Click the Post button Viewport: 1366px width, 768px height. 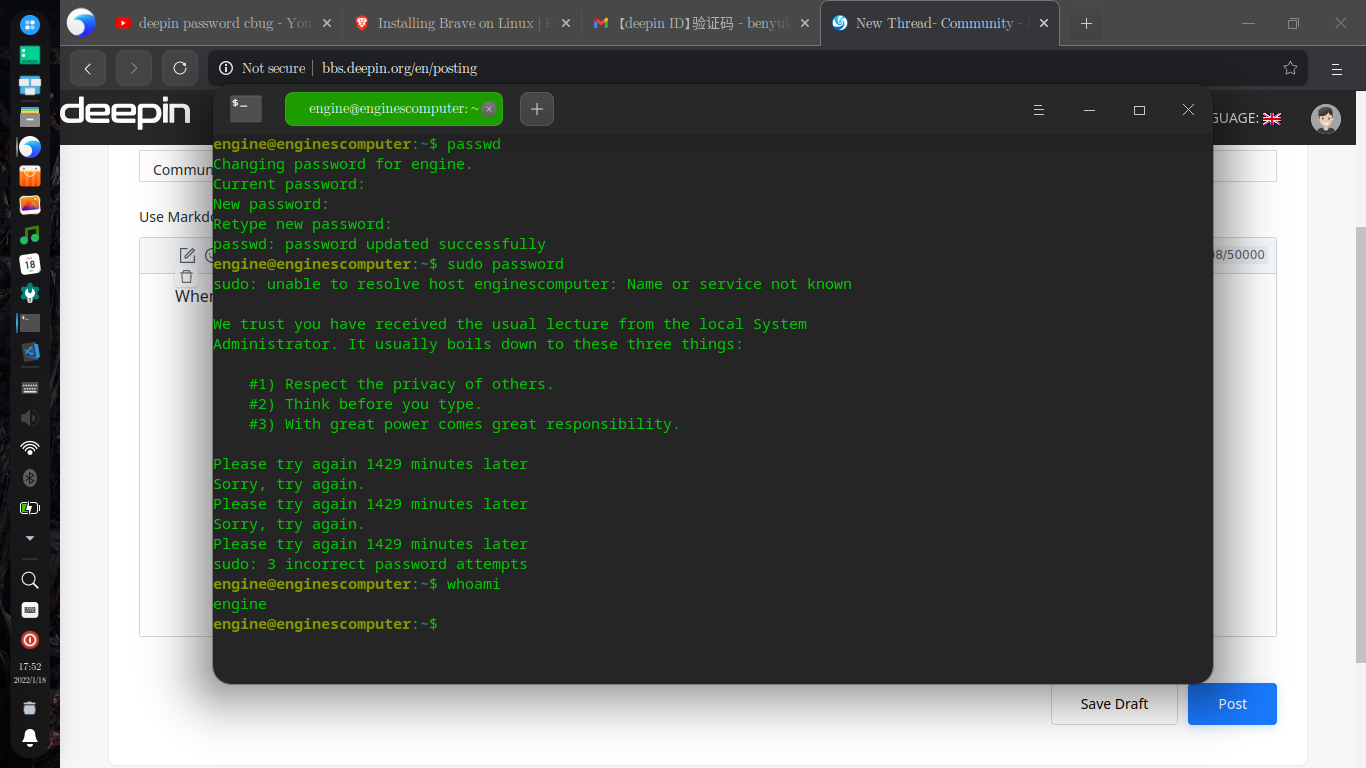pyautogui.click(x=1232, y=704)
